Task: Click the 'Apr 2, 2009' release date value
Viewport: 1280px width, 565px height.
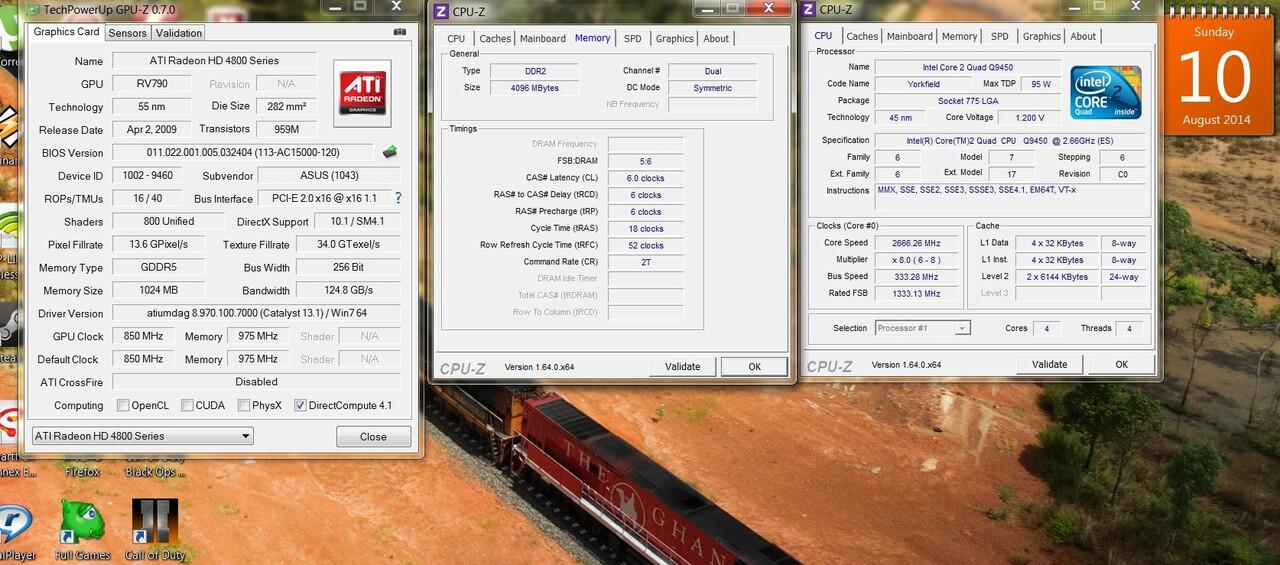Action: (x=153, y=130)
